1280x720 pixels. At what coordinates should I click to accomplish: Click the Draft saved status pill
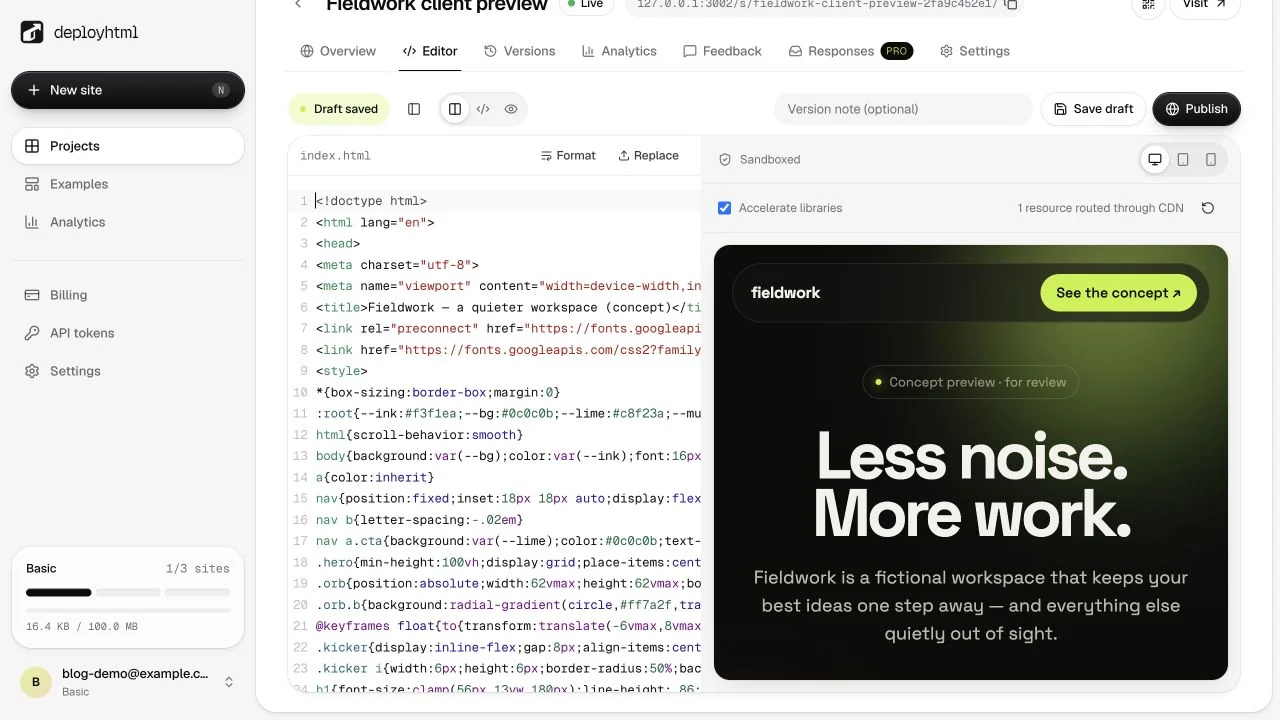[x=338, y=109]
